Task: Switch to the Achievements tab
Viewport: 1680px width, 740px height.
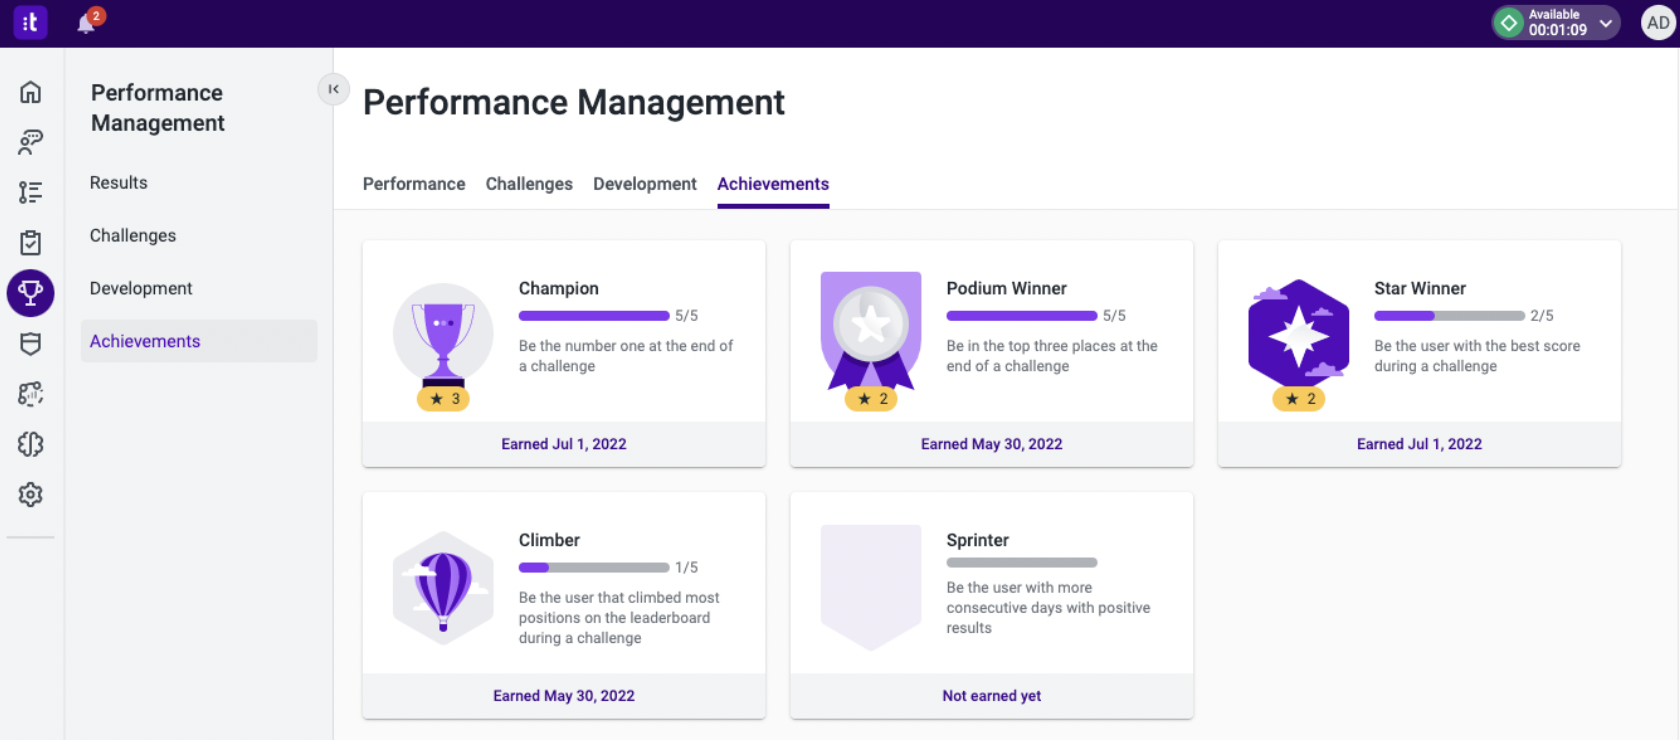Action: [x=773, y=184]
